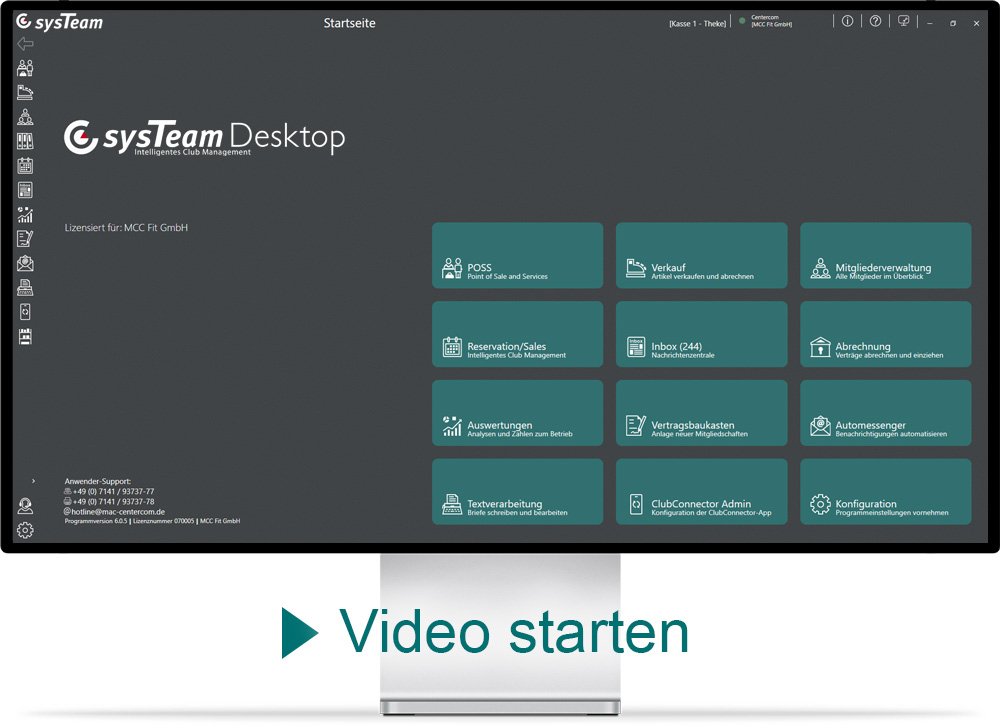Select the Mitgliederverwaltung sidebar icon

[26, 117]
